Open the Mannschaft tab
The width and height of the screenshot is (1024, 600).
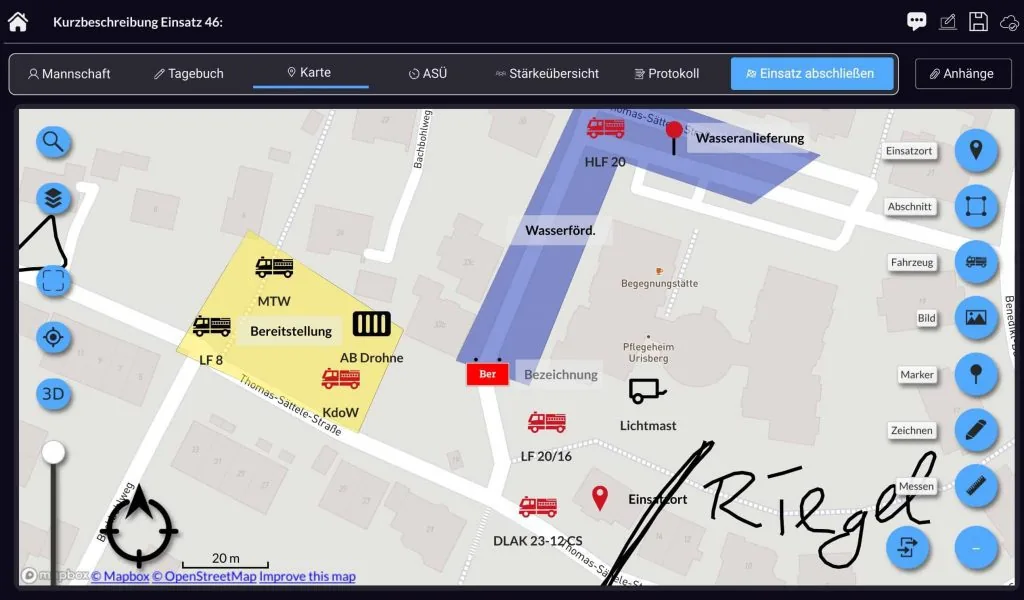pos(69,74)
